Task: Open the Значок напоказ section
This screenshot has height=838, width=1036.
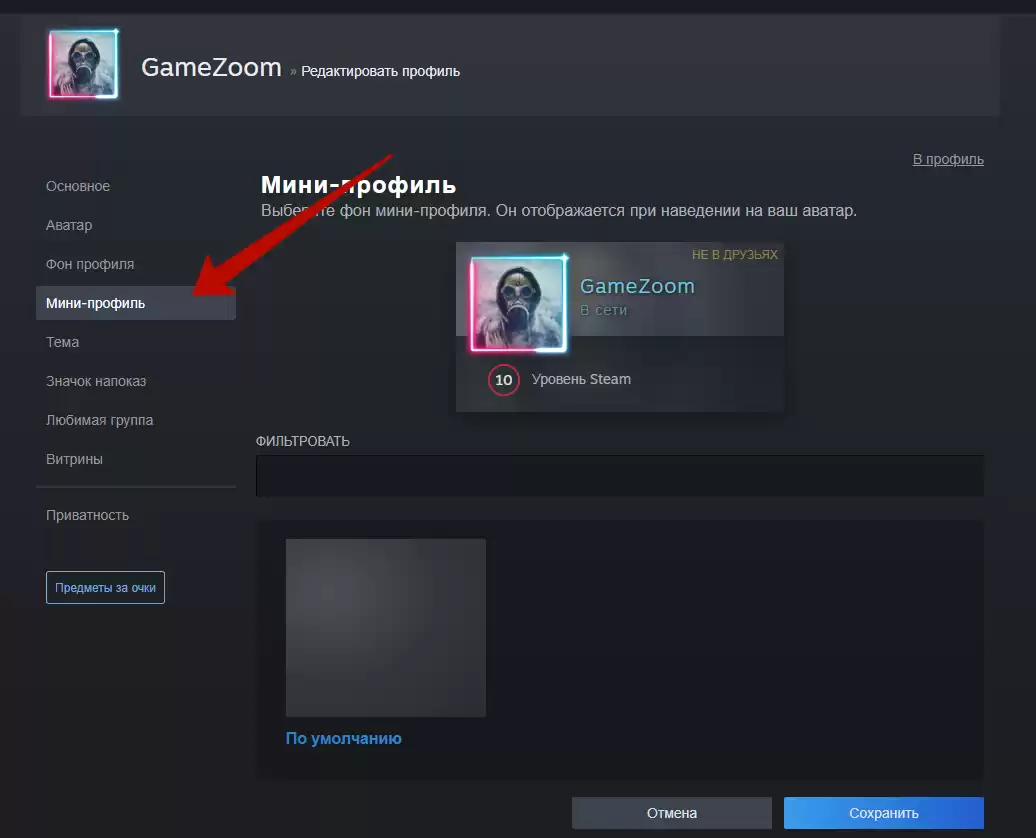Action: [96, 381]
